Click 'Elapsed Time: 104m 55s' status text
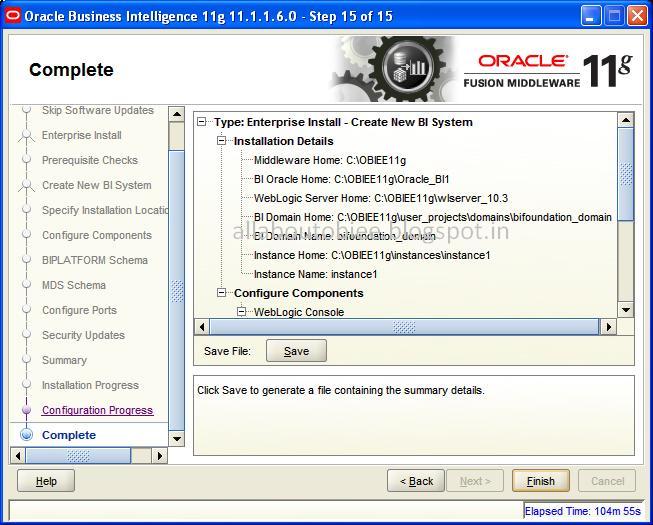 click(582, 511)
